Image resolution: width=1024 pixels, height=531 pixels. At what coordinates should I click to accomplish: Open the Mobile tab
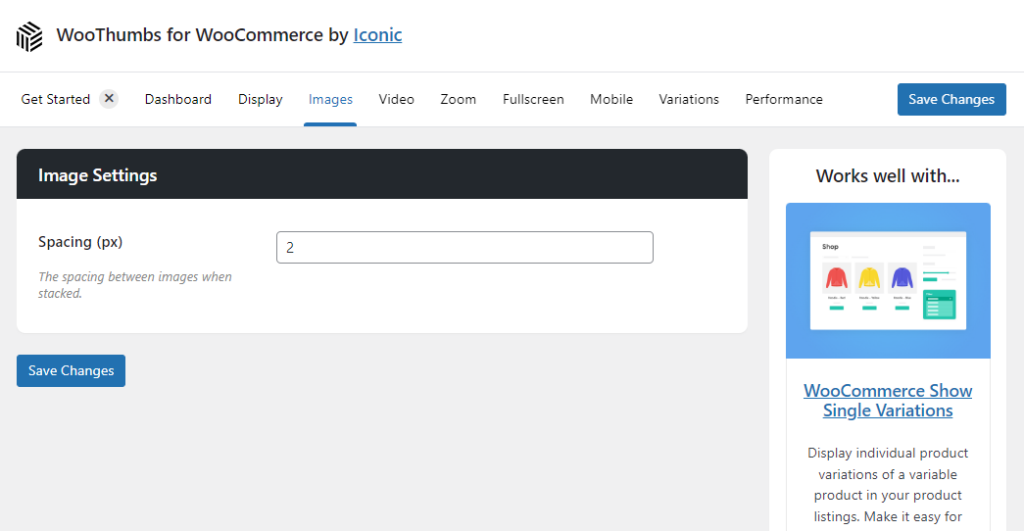pyautogui.click(x=611, y=99)
